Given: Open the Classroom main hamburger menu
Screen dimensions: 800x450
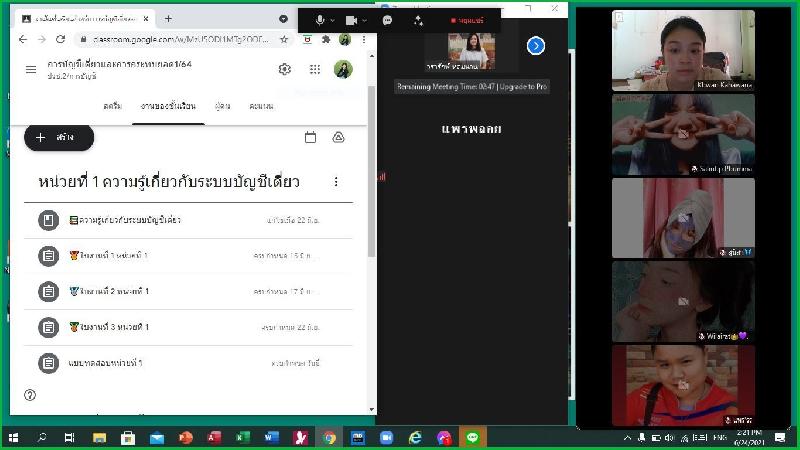Looking at the screenshot, I should click(x=30, y=69).
